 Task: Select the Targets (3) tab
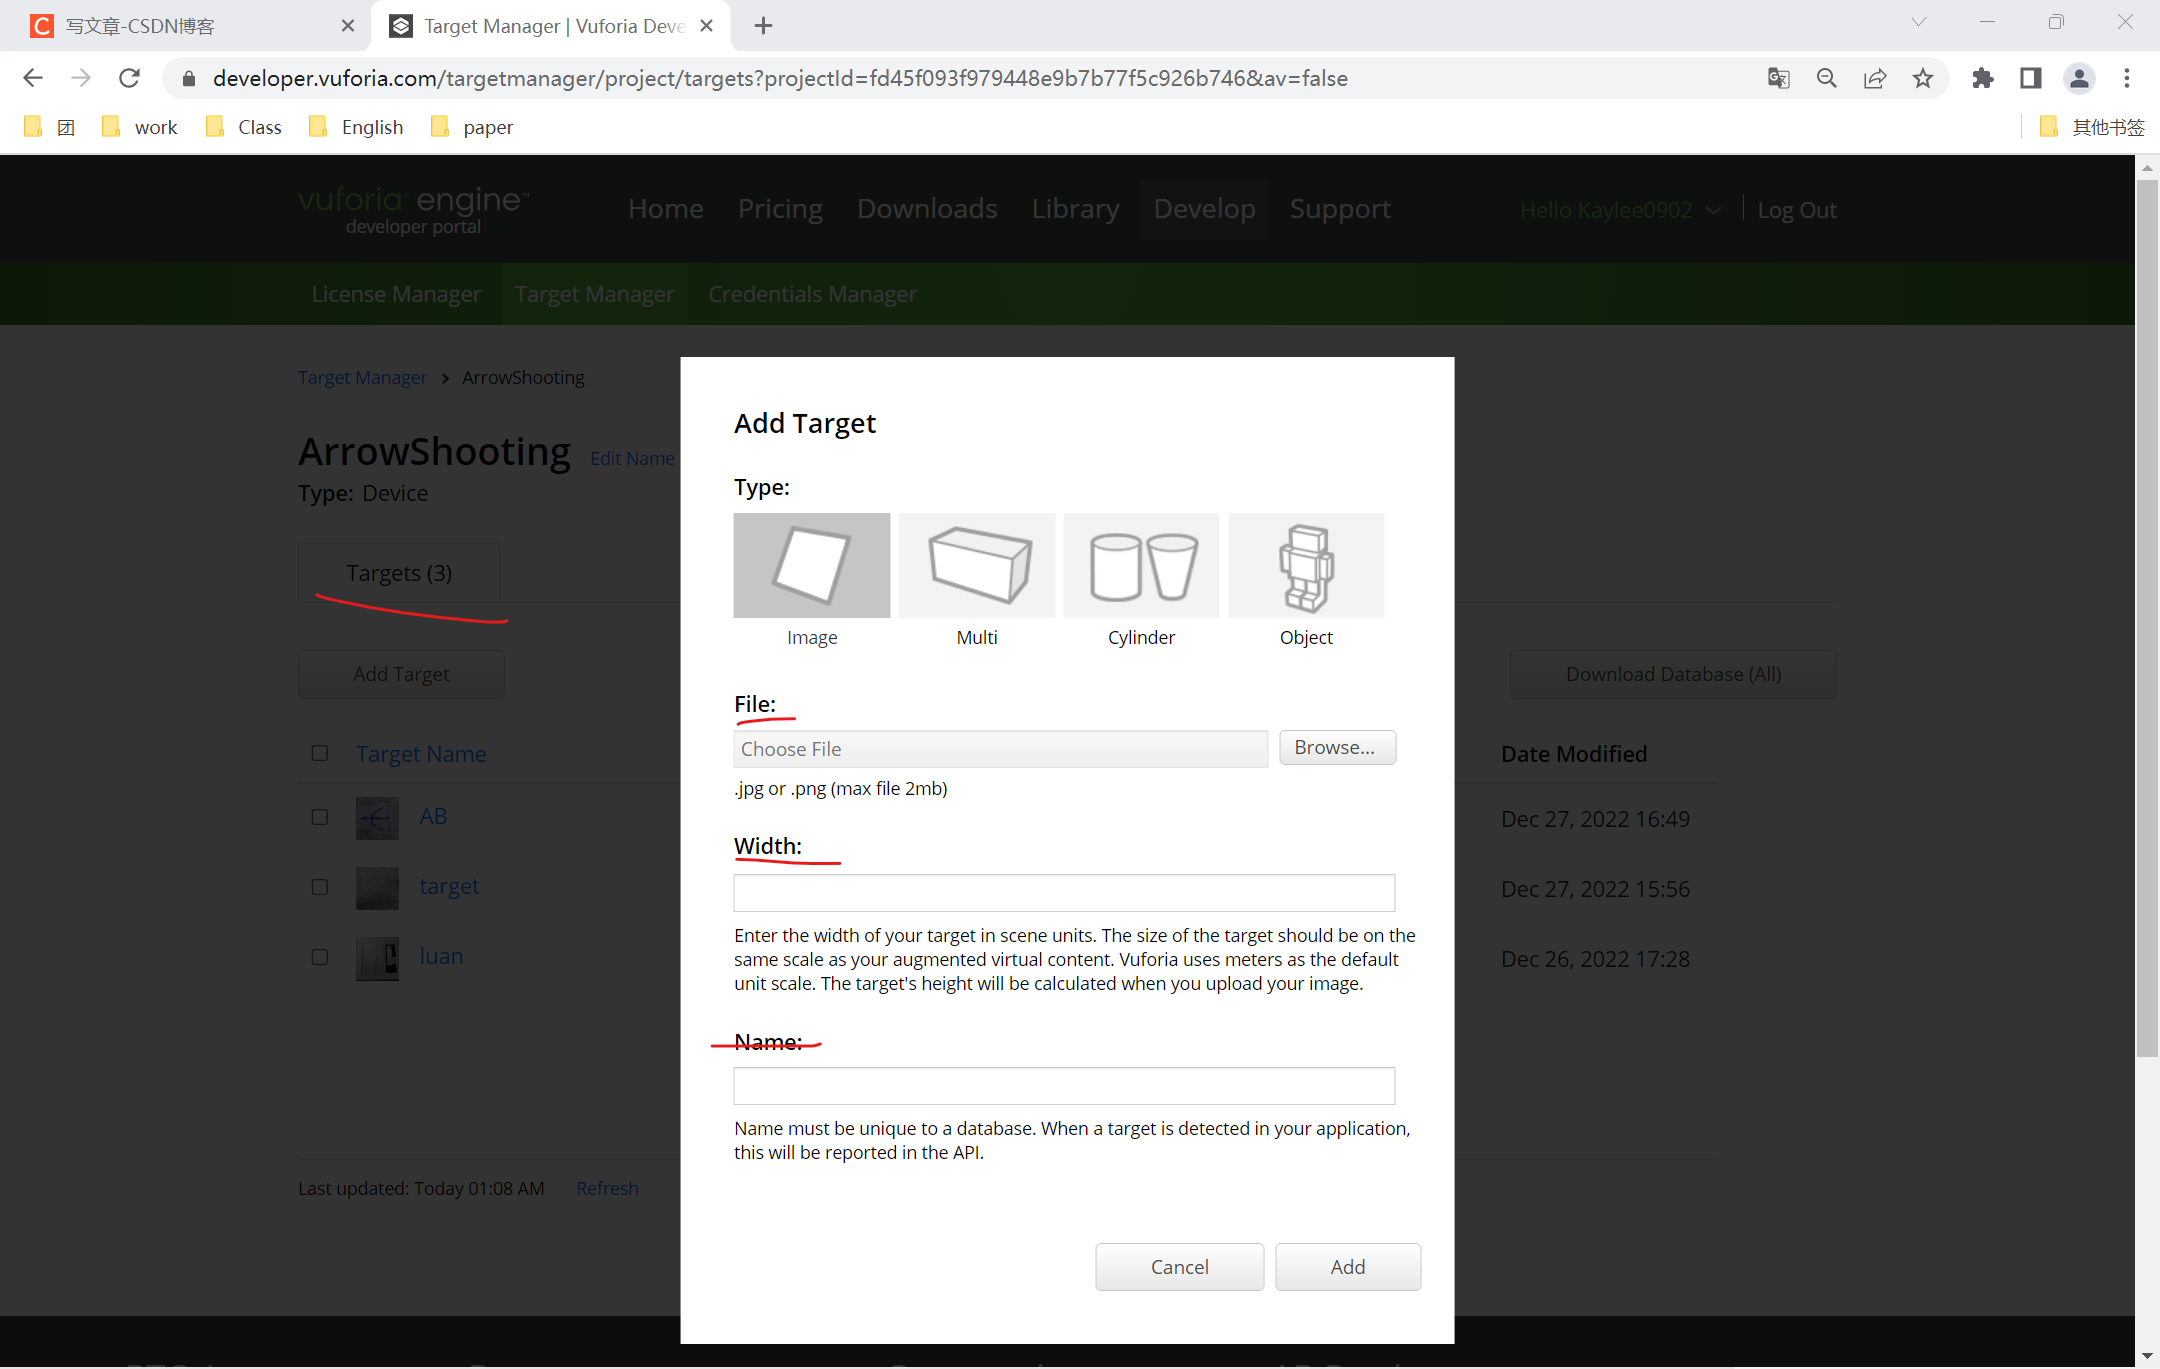(399, 573)
